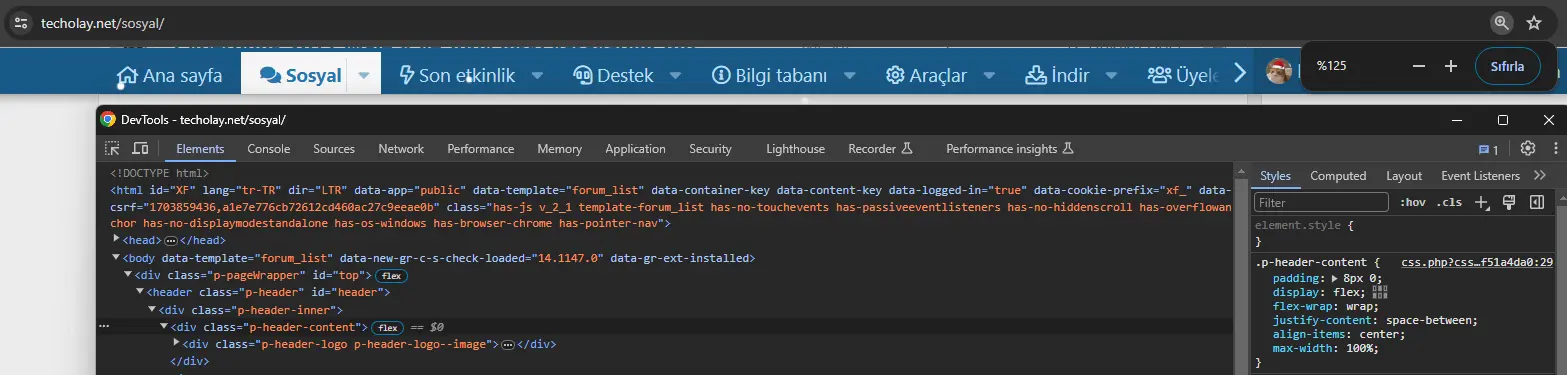Image resolution: width=1567 pixels, height=375 pixels.
Task: Toggle the .cls element classes button
Action: point(1449,203)
